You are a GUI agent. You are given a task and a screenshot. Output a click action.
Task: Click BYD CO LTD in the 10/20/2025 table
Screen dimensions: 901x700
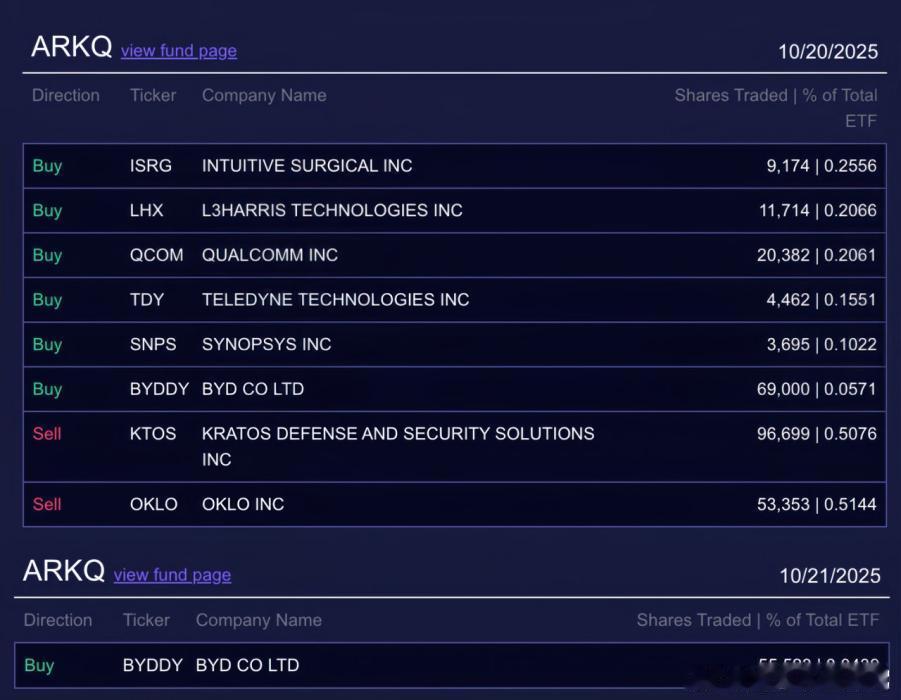[253, 389]
